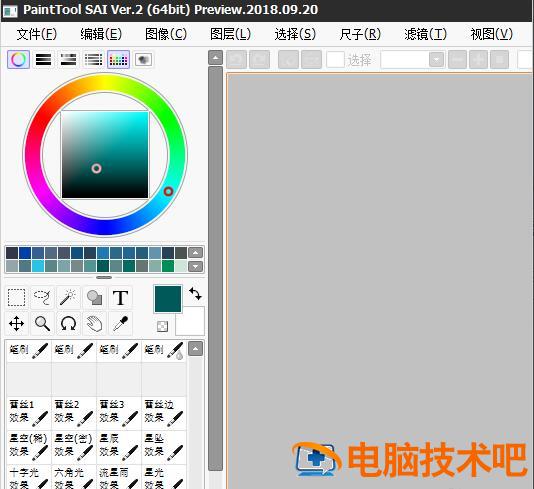Select the rectangular selection tool
534x489 pixels.
coord(17,298)
